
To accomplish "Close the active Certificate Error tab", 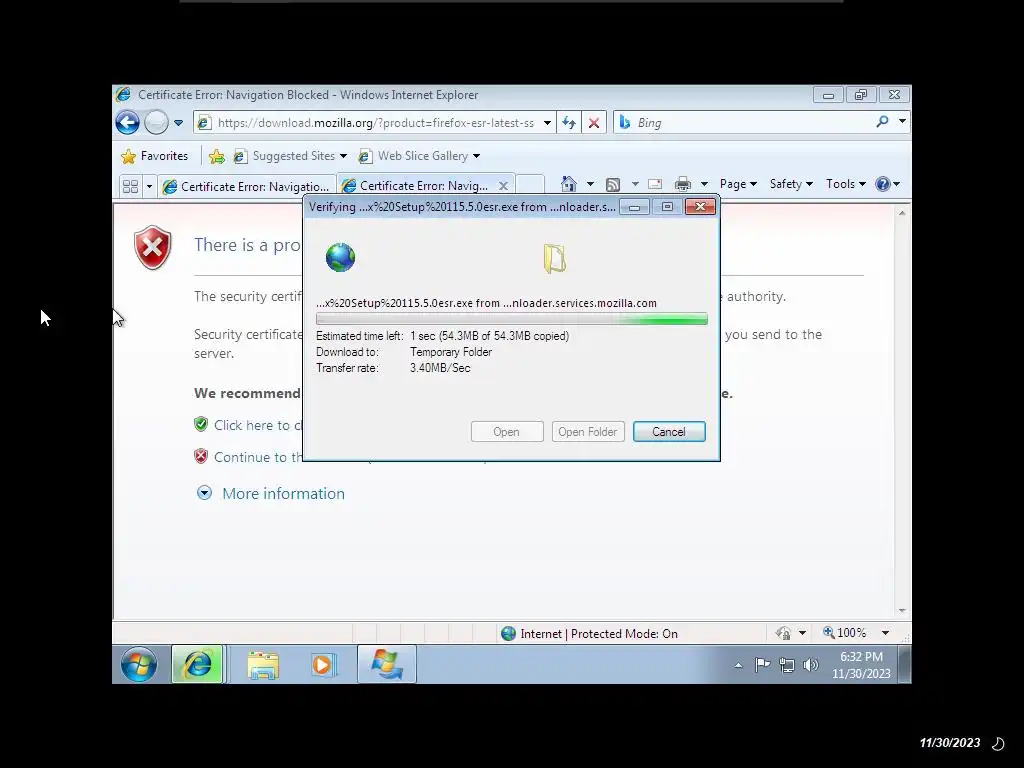I will coord(503,185).
